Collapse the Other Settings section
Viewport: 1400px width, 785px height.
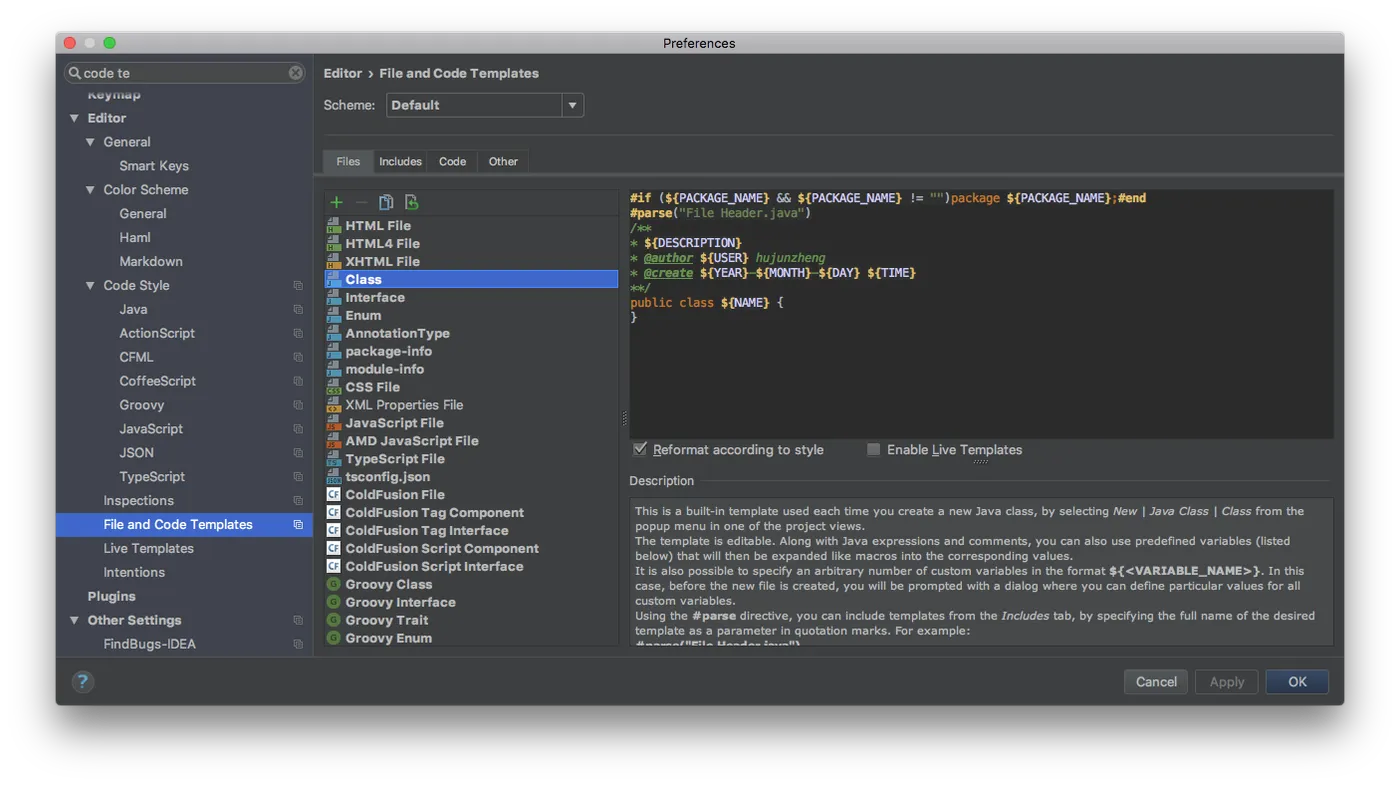click(74, 620)
